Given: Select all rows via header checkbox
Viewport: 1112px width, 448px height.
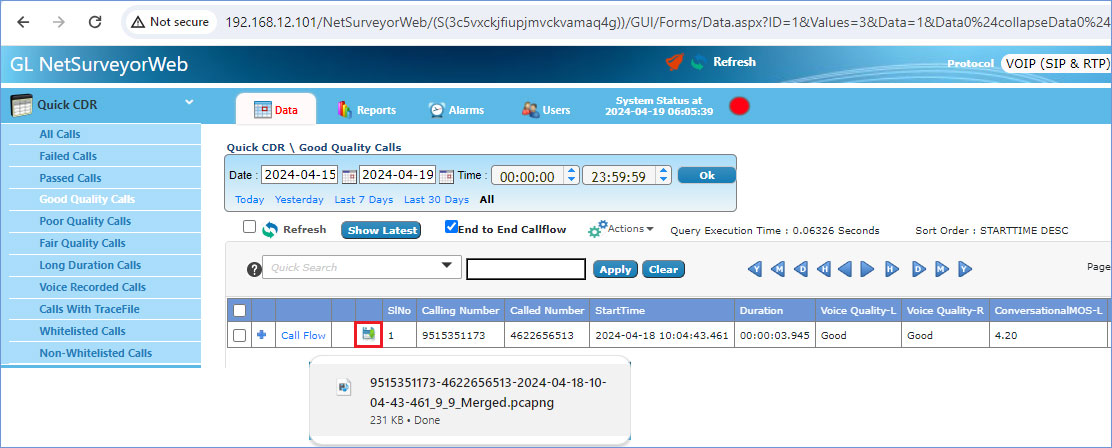Looking at the screenshot, I should 240,310.
